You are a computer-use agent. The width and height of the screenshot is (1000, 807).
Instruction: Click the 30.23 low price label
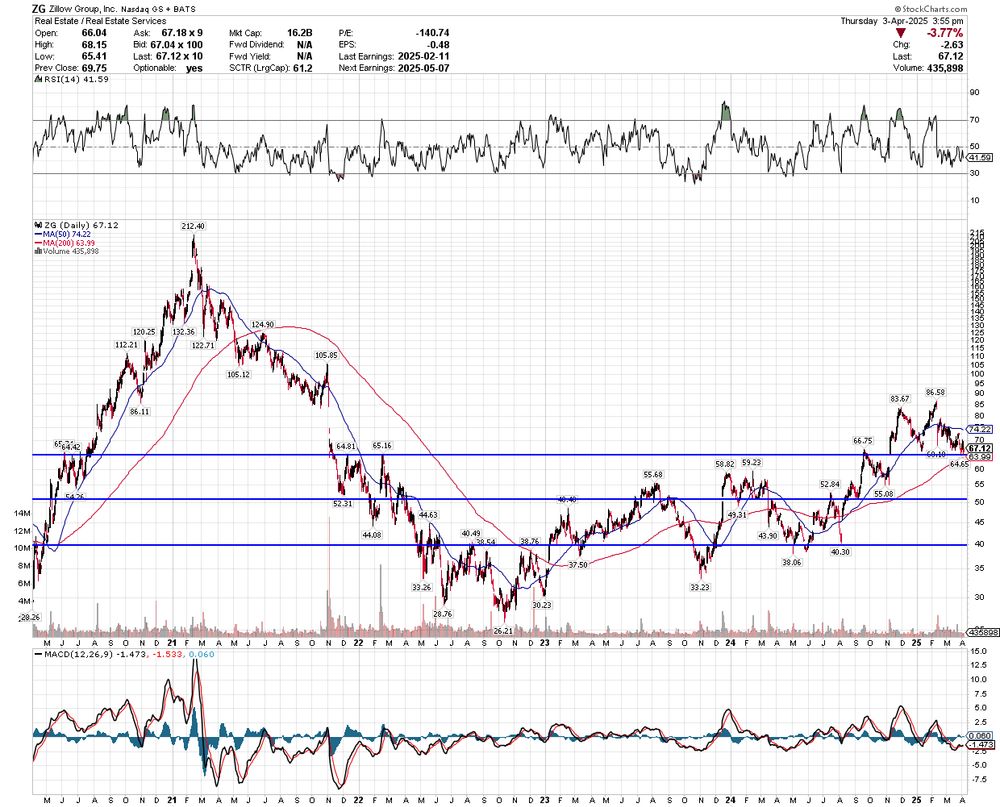pyautogui.click(x=541, y=605)
